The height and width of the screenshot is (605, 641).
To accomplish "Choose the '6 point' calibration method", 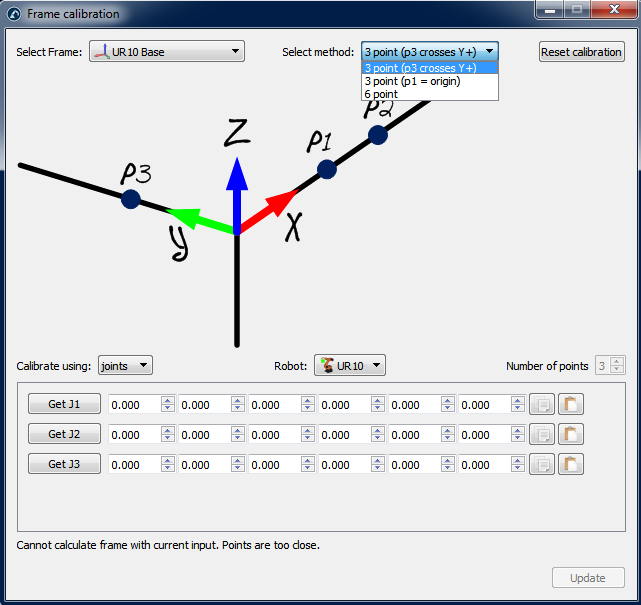I will click(380, 94).
